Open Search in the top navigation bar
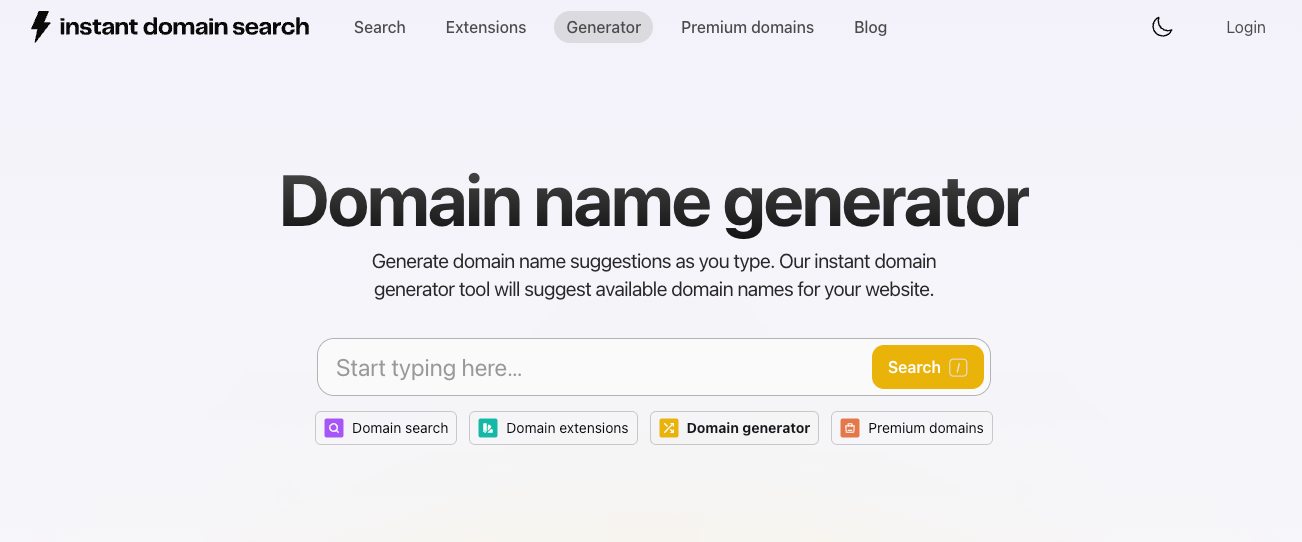Viewport: 1302px width, 542px height. [x=380, y=27]
